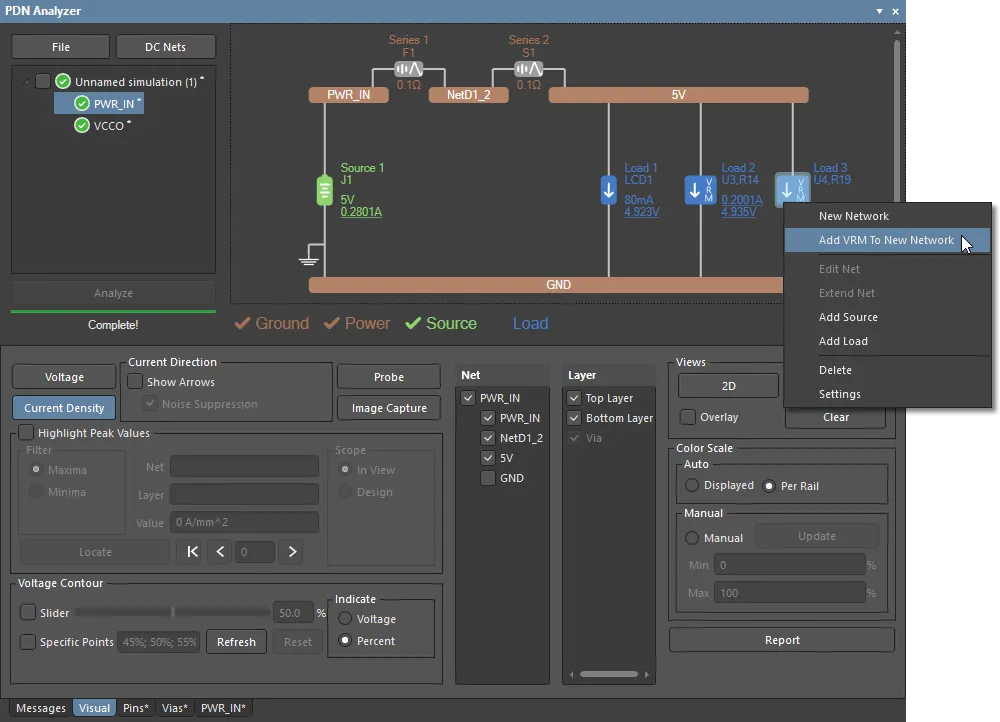The image size is (1000, 722).
Task: Jump to first peak value button
Action: [193, 552]
